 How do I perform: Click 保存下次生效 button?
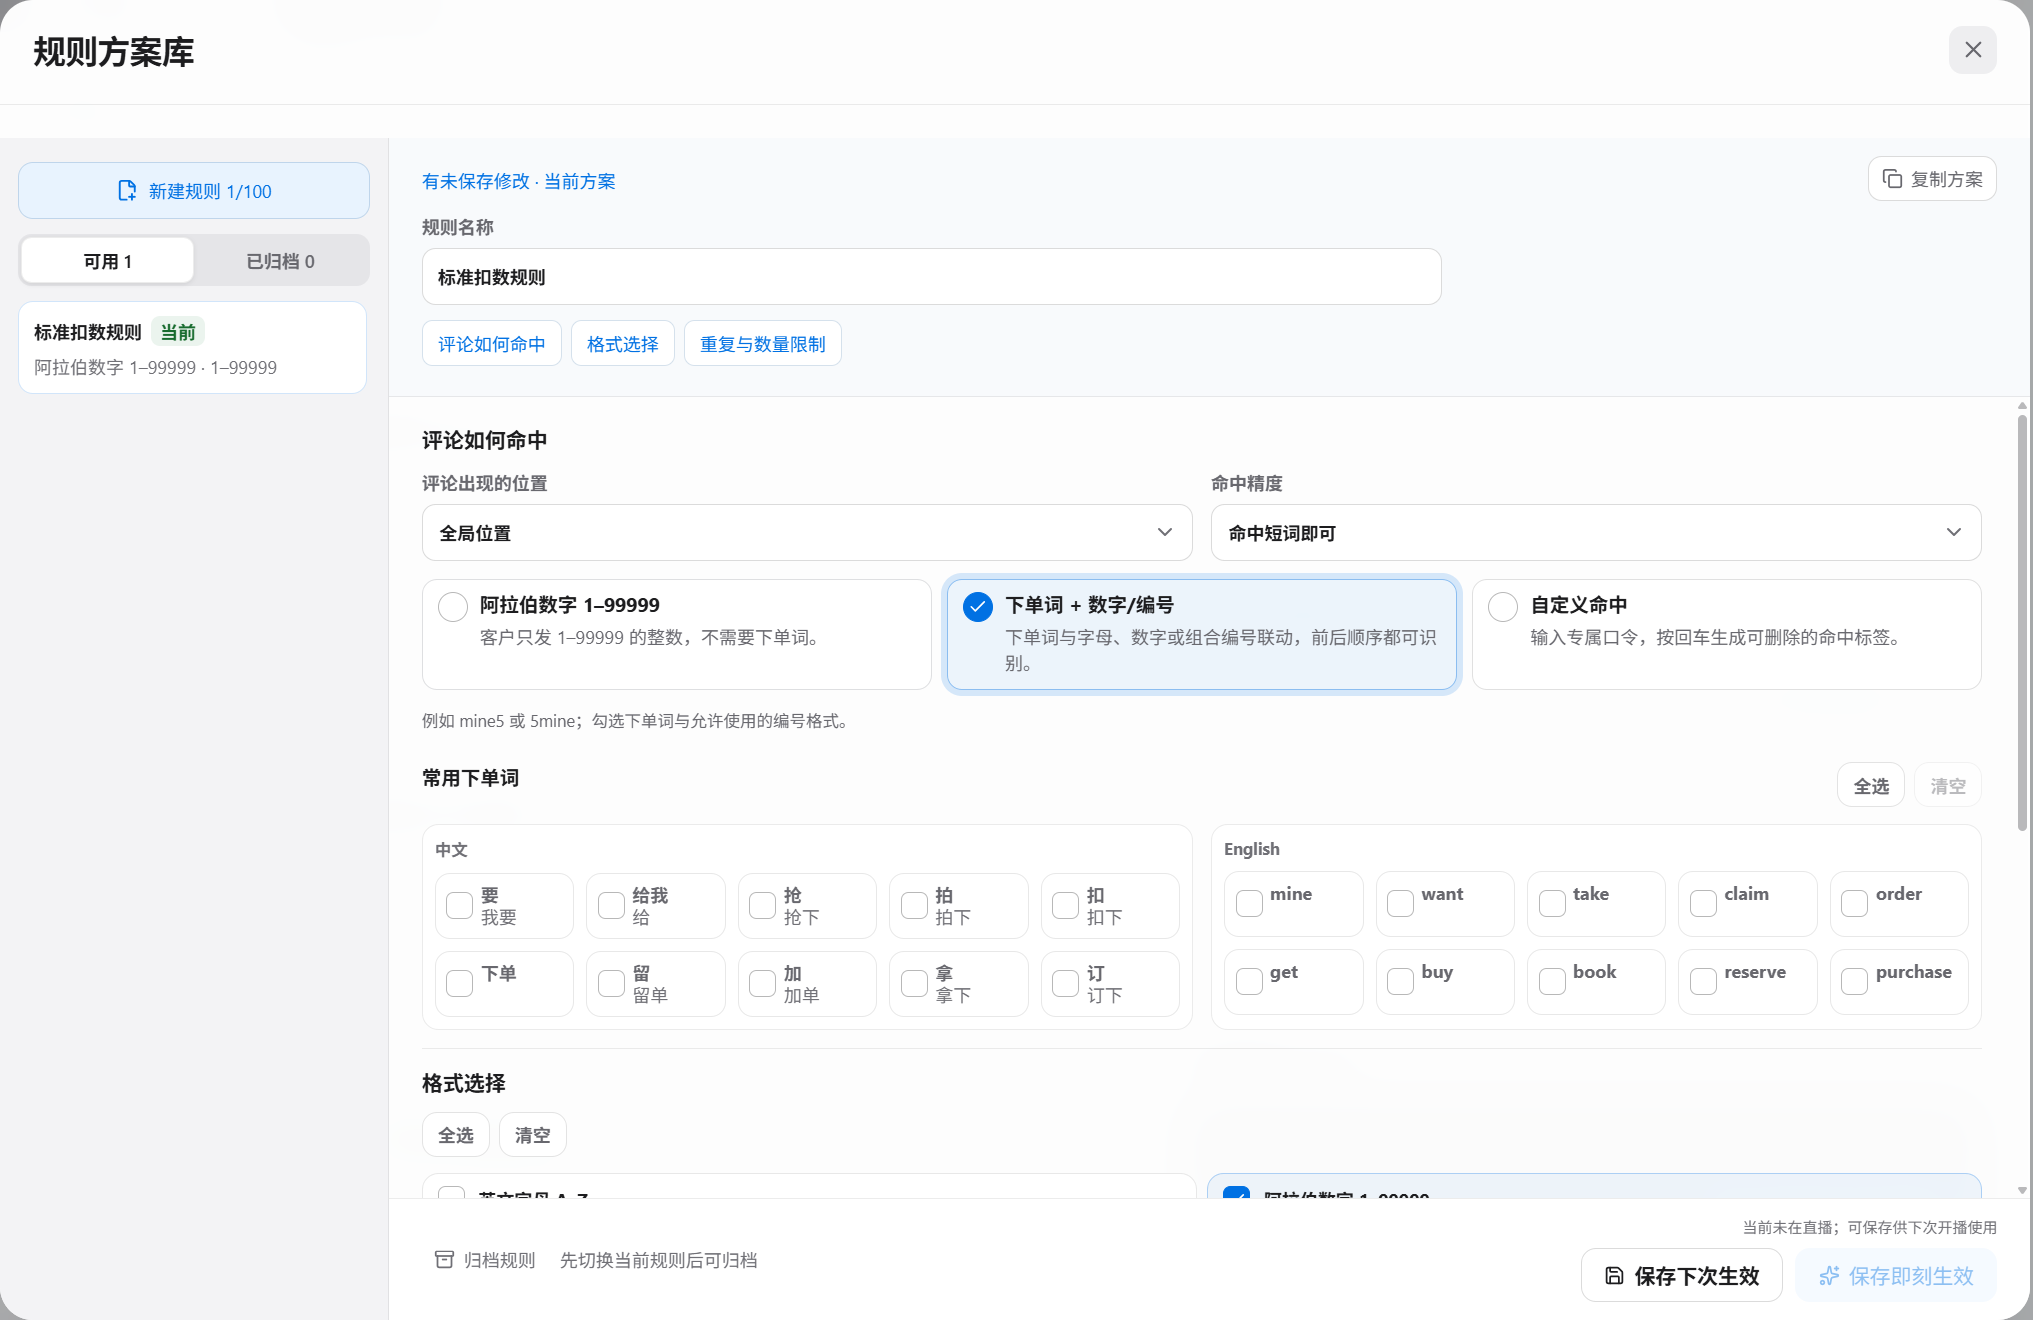1681,1276
